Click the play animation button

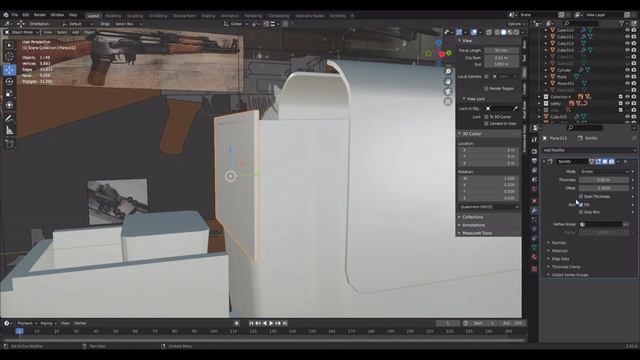tap(271, 323)
